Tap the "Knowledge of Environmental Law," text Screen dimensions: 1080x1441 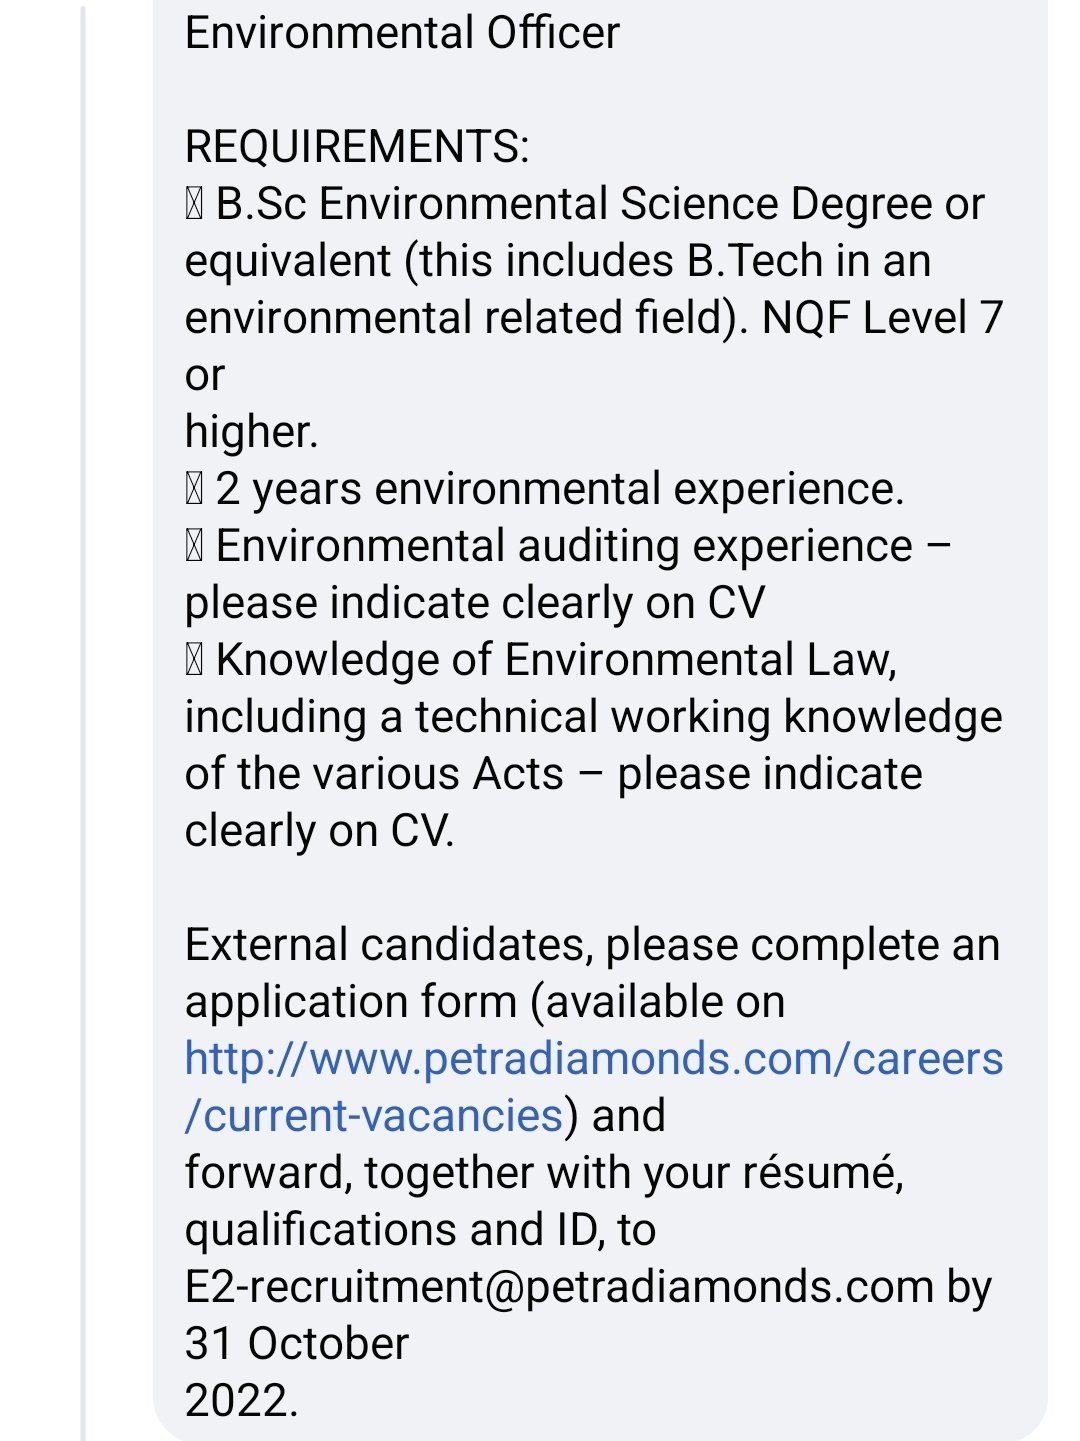coord(556,661)
